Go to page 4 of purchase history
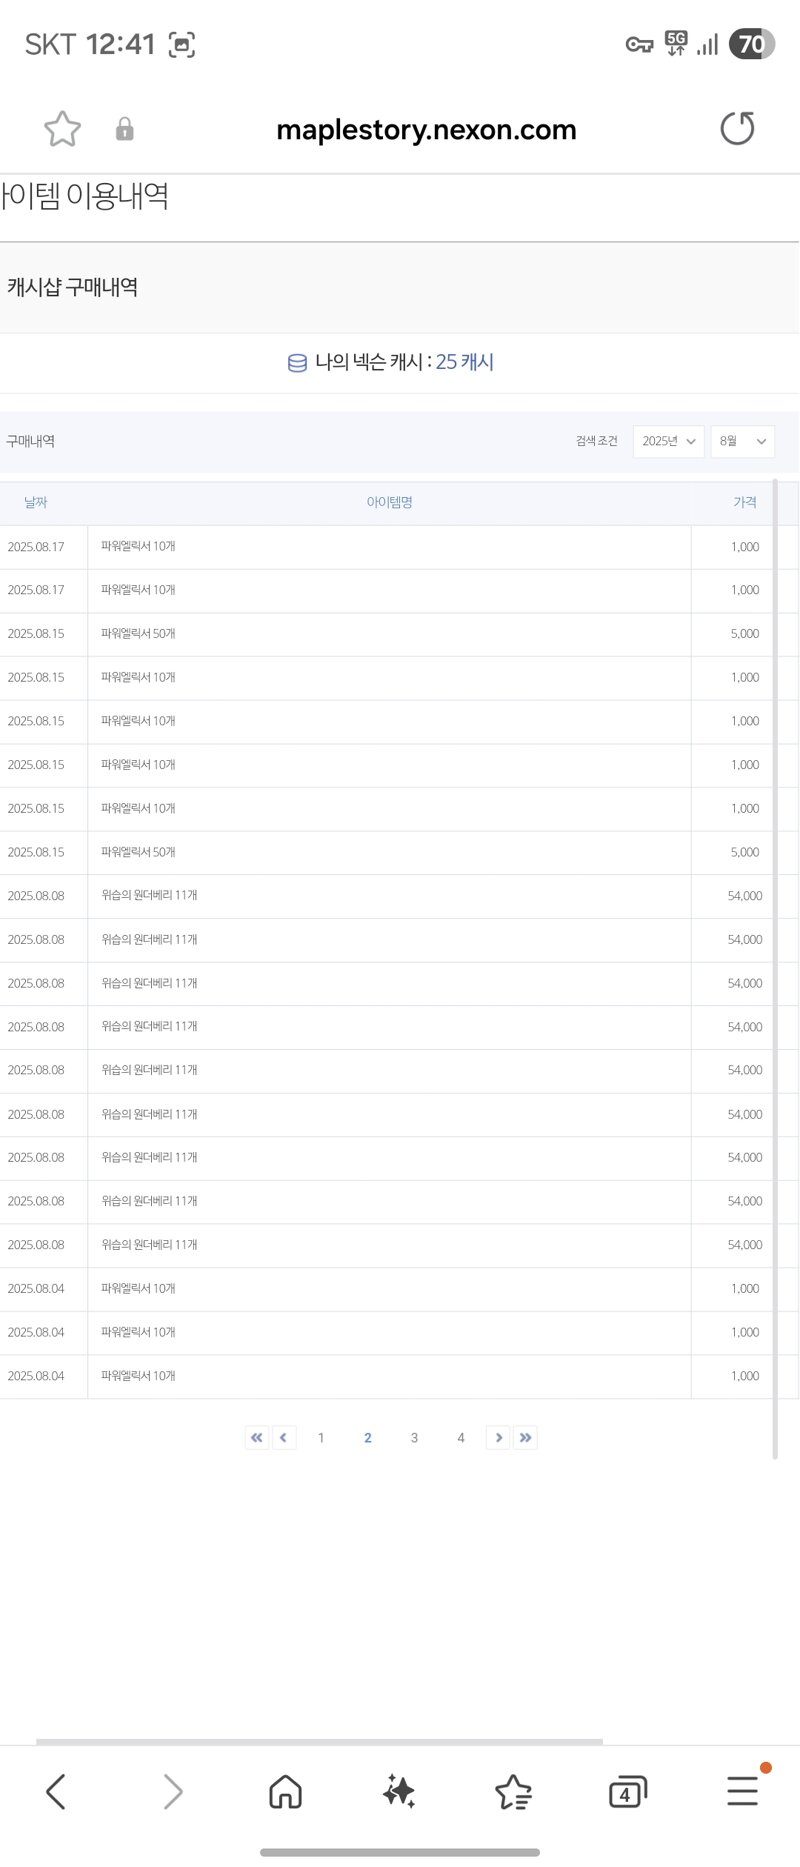Screen dimensions: 800x1867 [x=461, y=1438]
